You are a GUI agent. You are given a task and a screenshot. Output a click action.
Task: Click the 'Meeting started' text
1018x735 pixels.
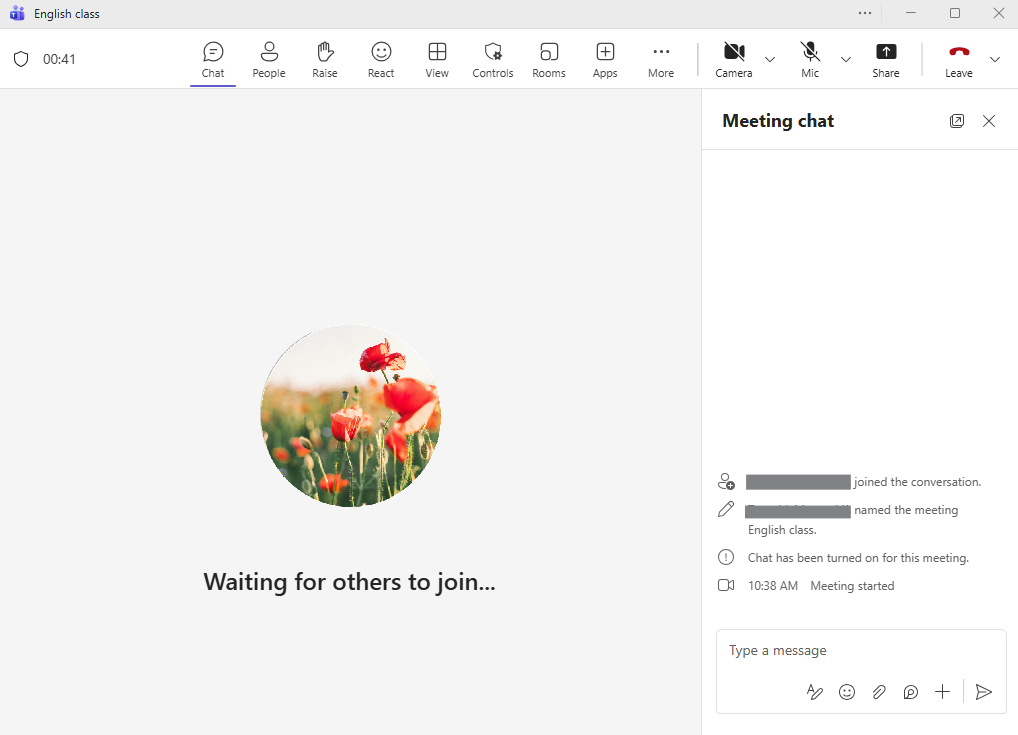pyautogui.click(x=852, y=586)
